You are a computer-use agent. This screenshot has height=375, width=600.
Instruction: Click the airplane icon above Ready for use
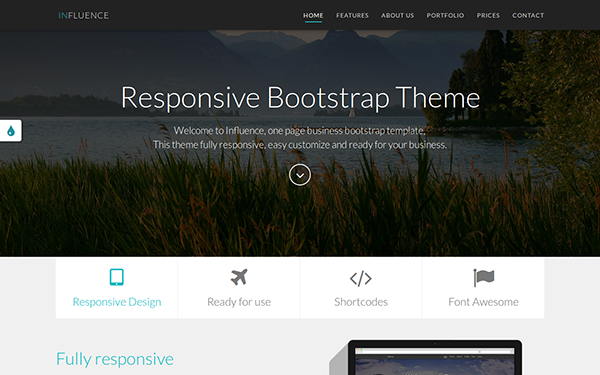pyautogui.click(x=239, y=277)
